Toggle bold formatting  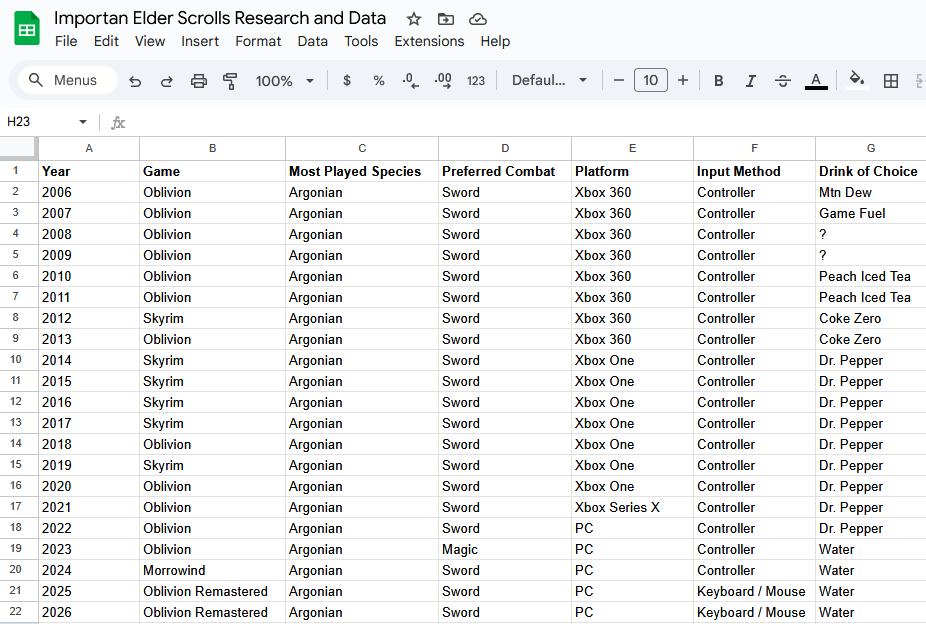click(x=718, y=81)
